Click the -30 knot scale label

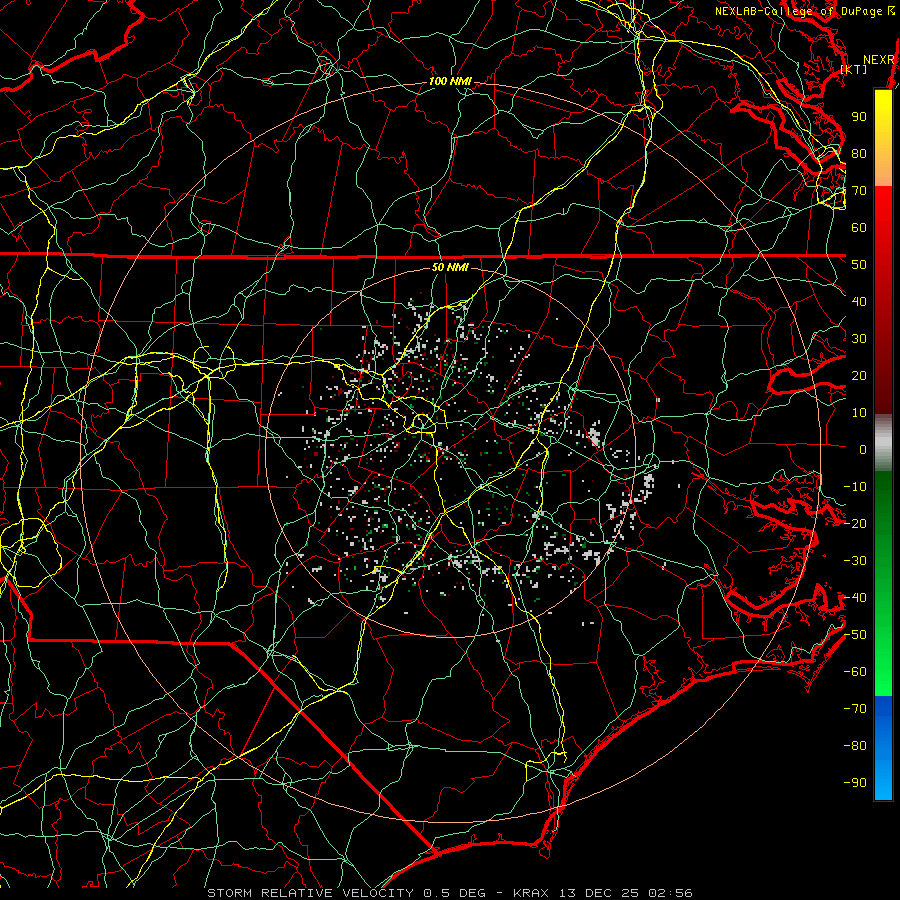click(855, 561)
